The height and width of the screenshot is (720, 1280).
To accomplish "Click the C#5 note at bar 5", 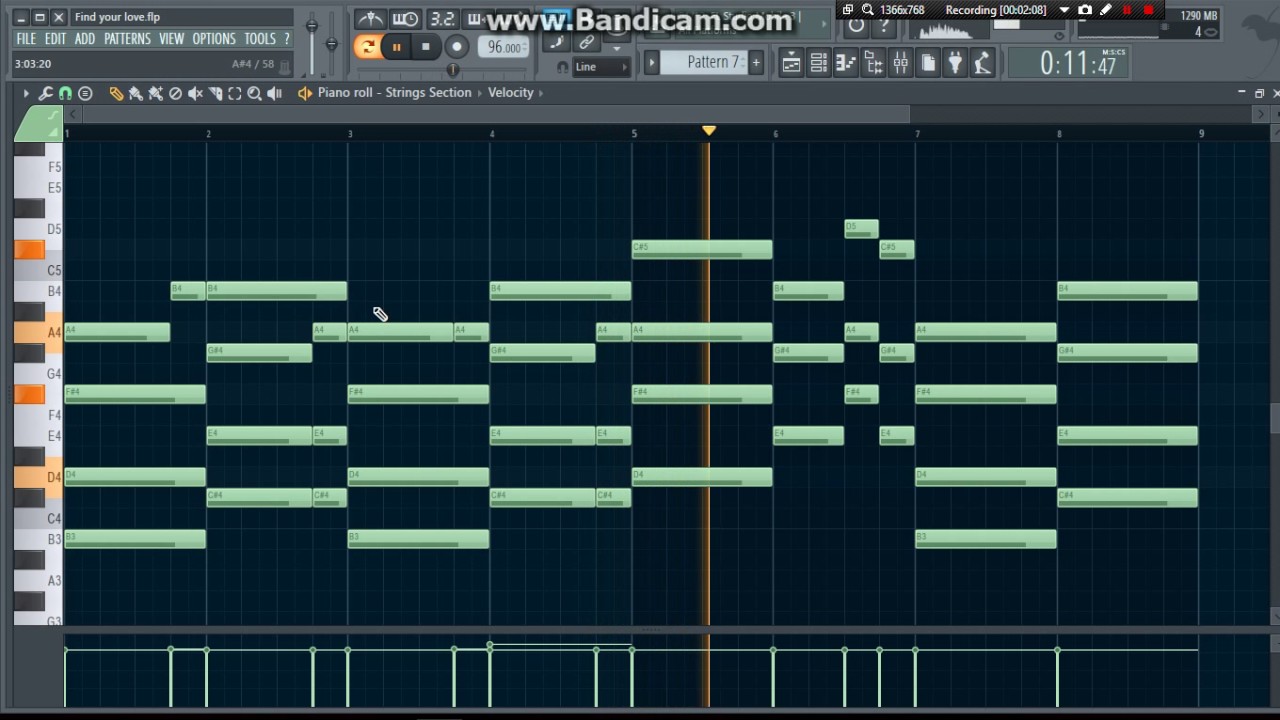I will (x=702, y=250).
